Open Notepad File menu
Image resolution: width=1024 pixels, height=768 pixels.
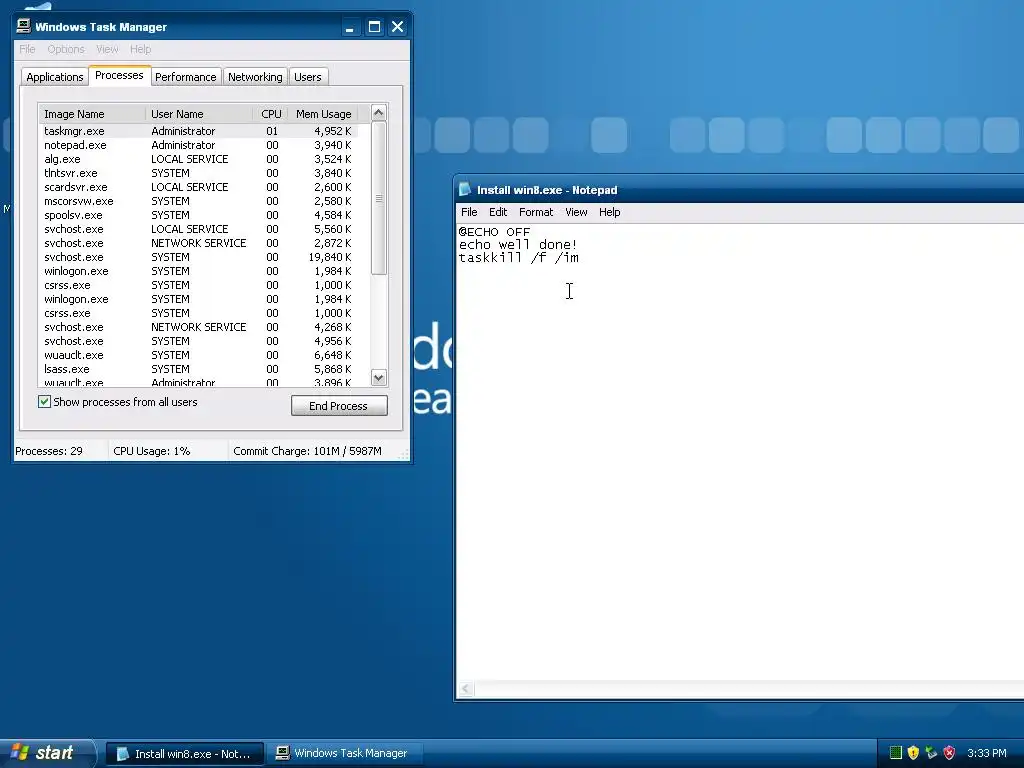(x=469, y=212)
